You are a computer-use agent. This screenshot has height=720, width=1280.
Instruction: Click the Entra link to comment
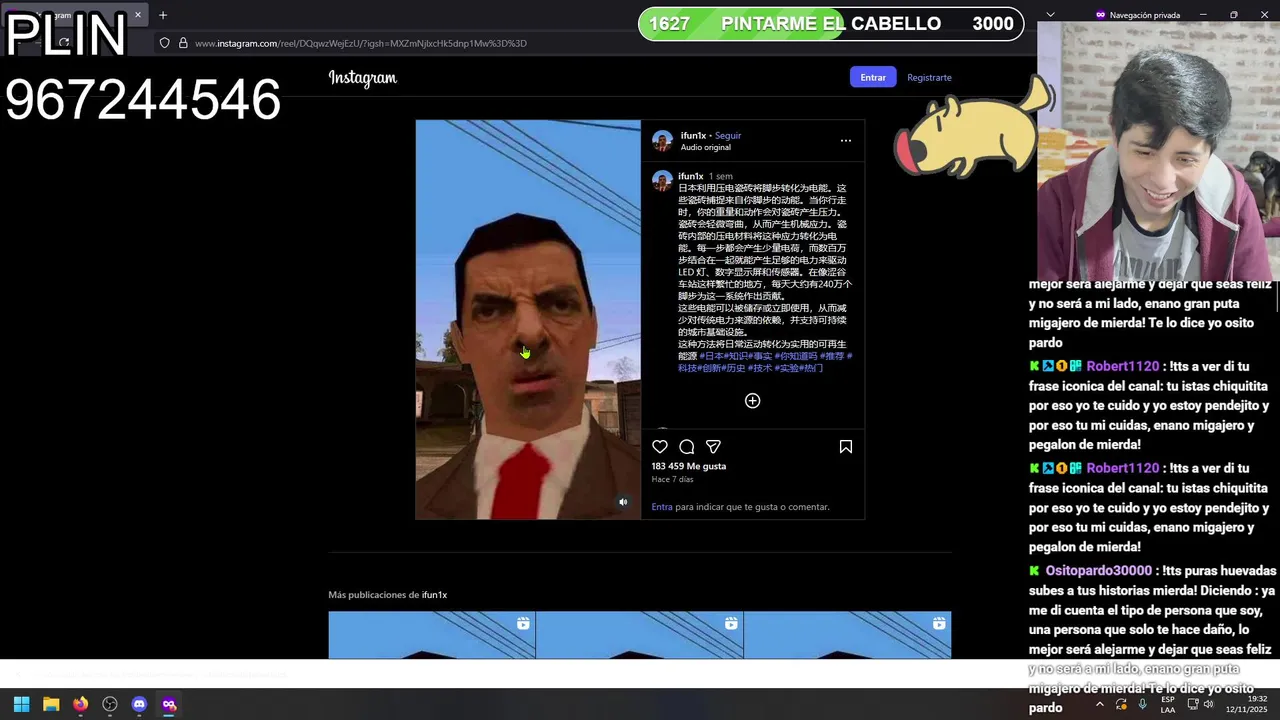pyautogui.click(x=662, y=507)
